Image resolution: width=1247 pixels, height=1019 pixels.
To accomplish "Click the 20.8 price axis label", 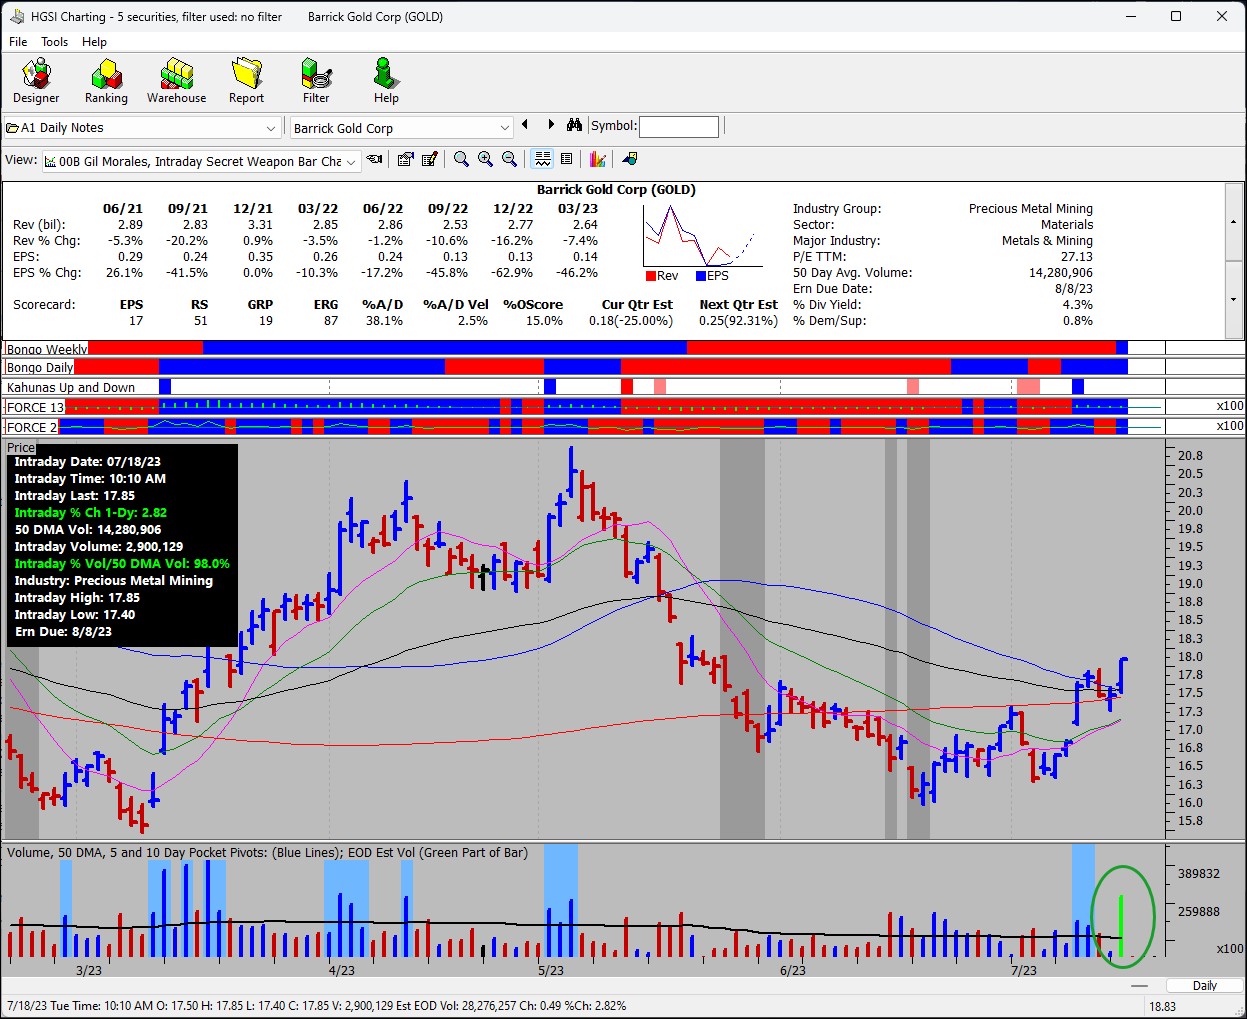I will (1190, 456).
